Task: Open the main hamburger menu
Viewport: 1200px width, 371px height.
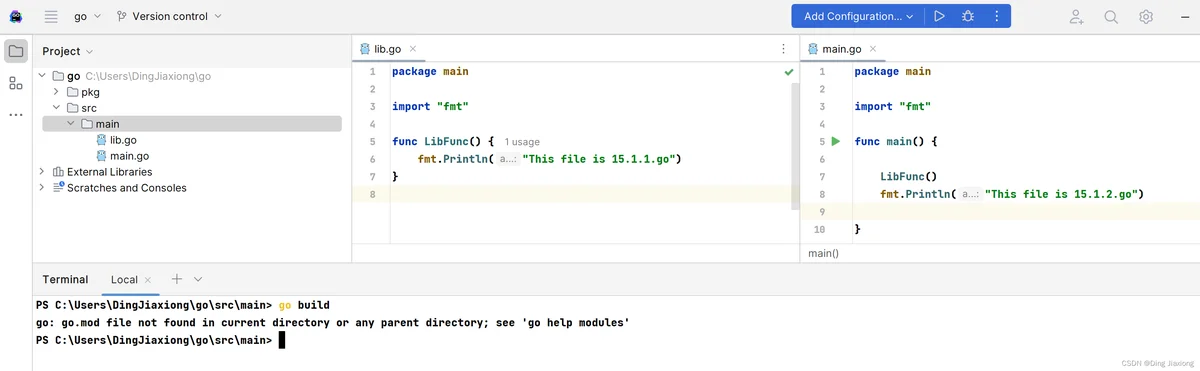Action: pyautogui.click(x=51, y=16)
